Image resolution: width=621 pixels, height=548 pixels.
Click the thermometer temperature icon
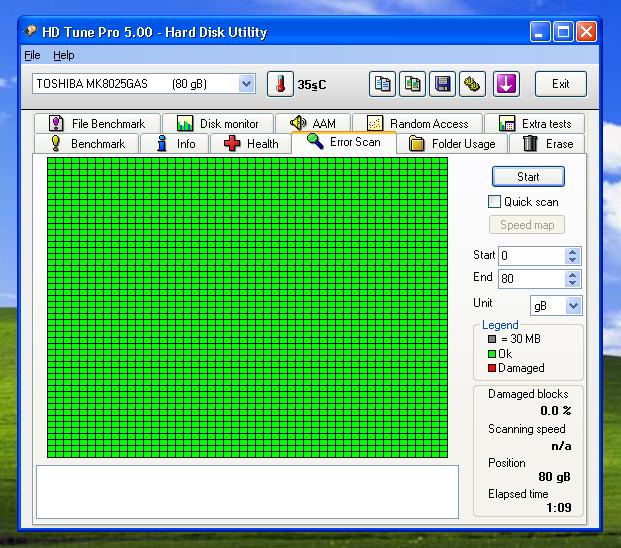point(280,84)
